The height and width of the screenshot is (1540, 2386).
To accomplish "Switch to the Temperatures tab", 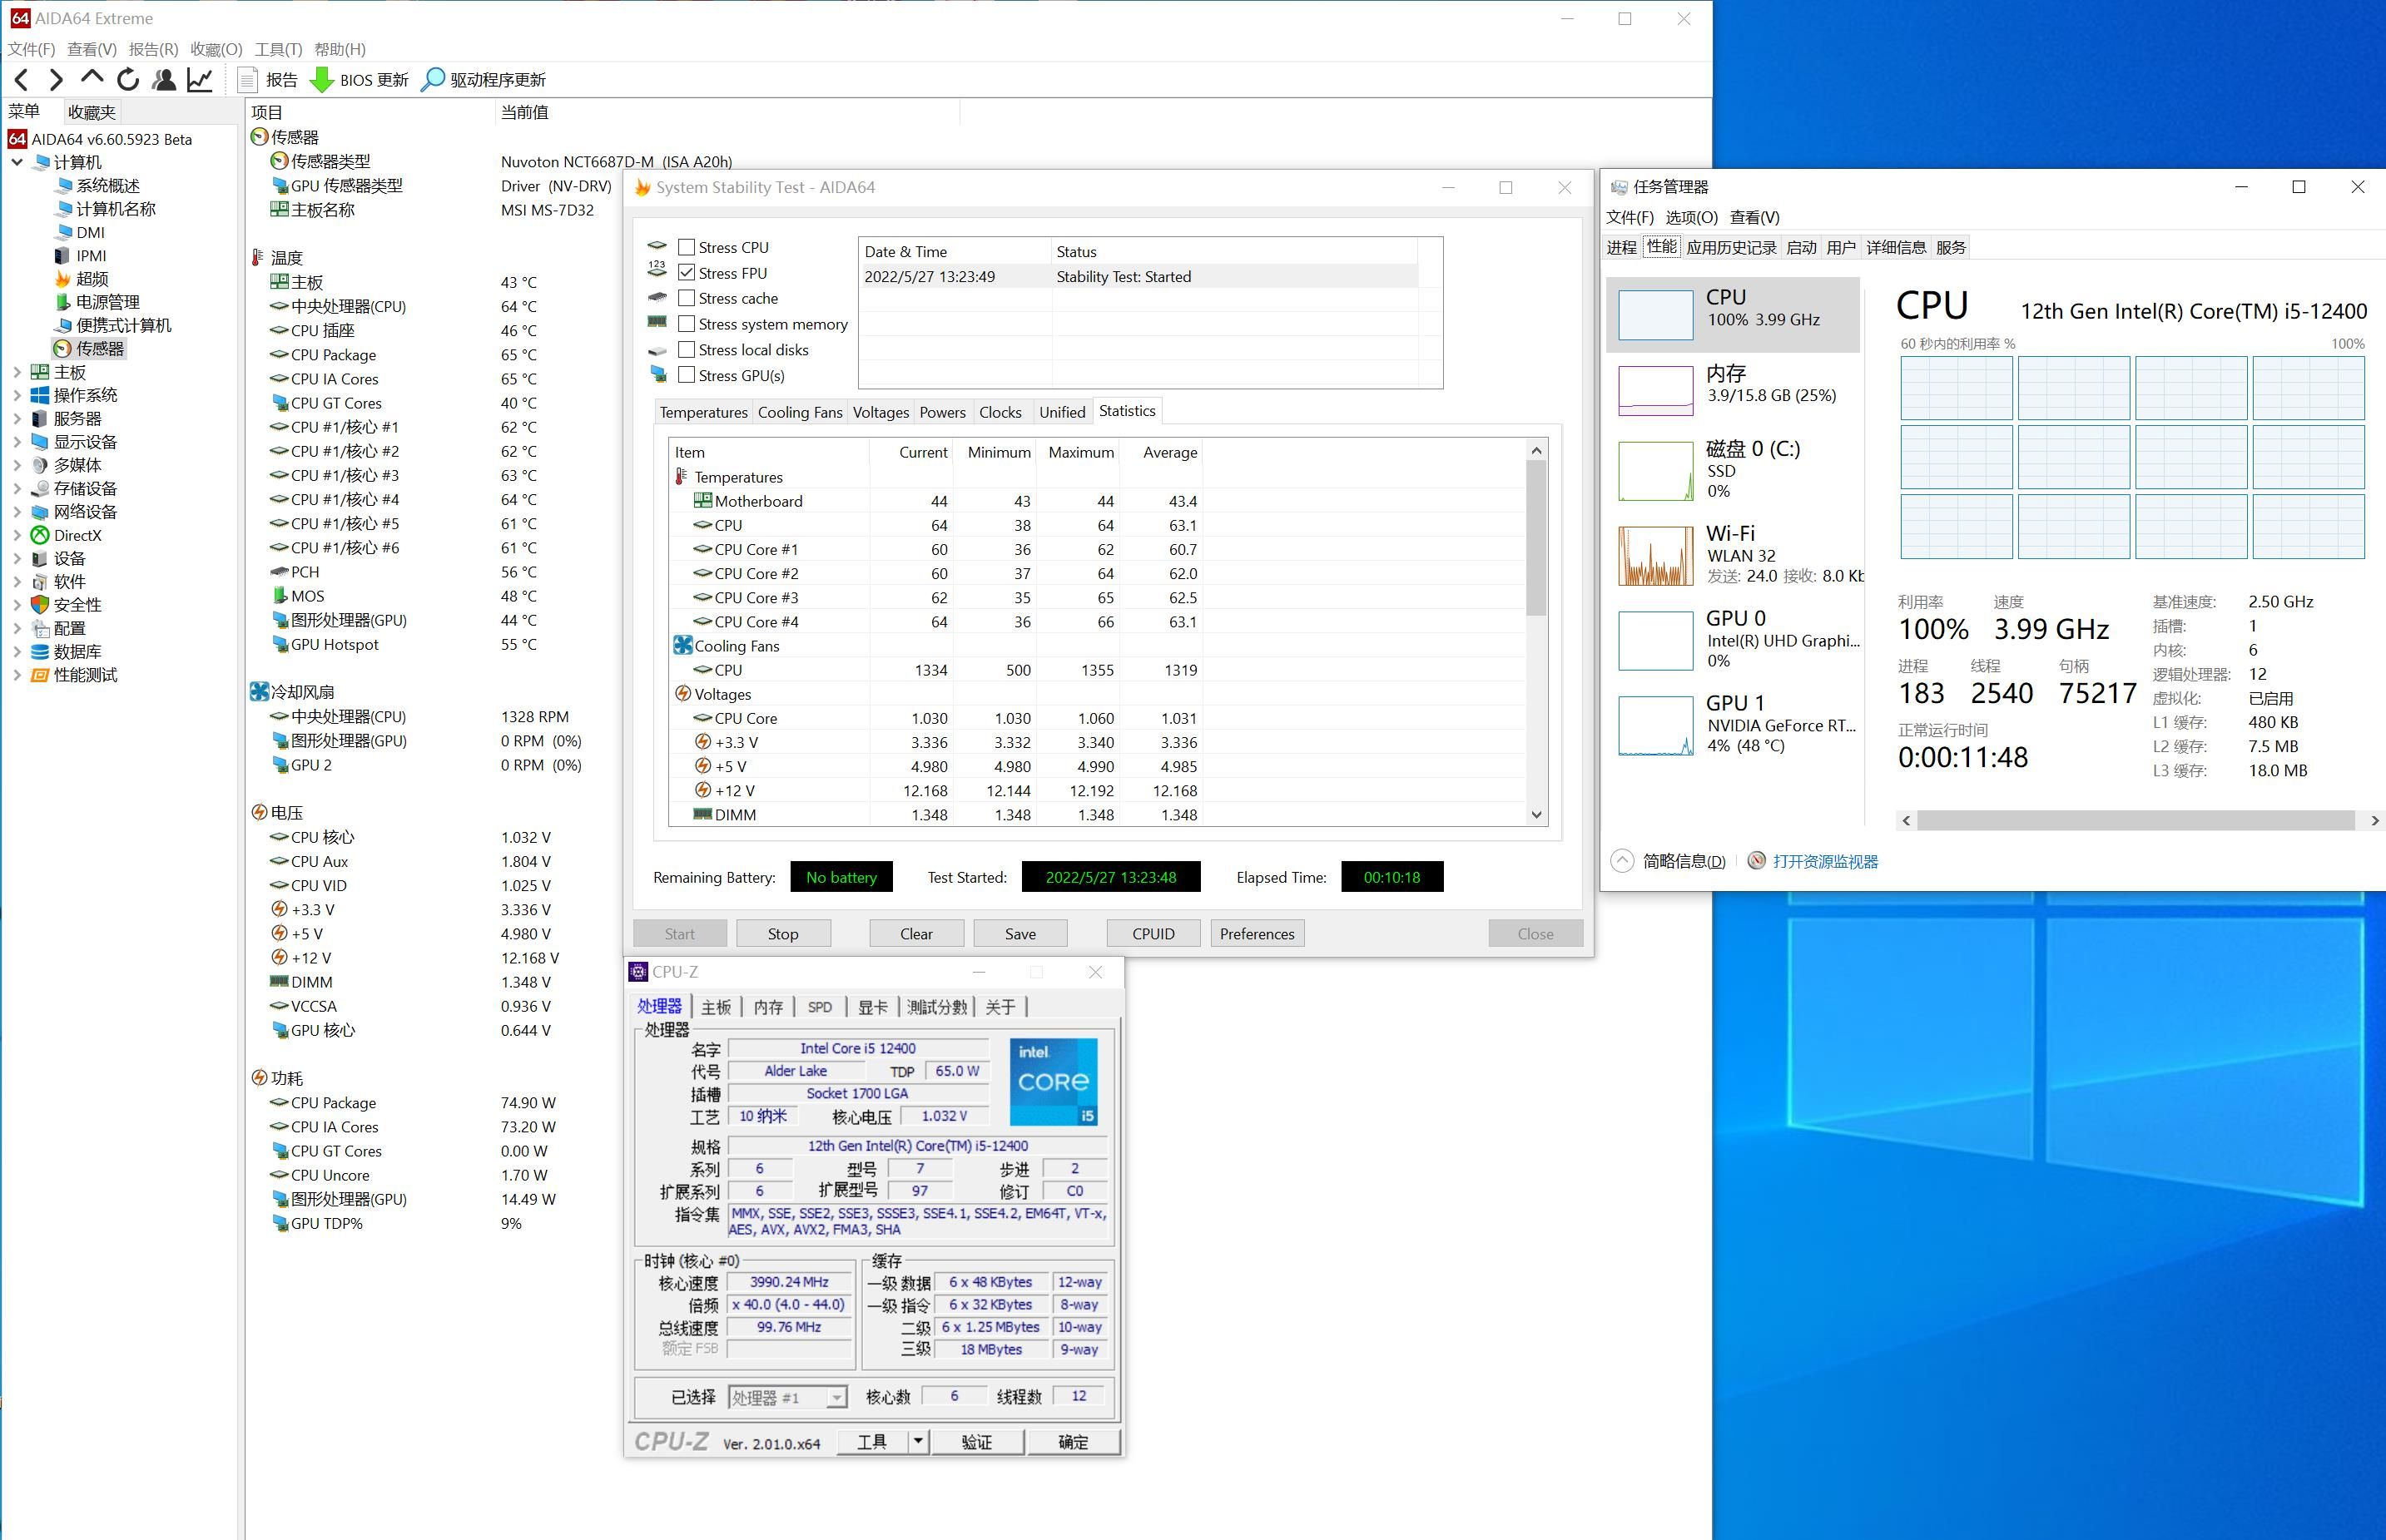I will pyautogui.click(x=703, y=412).
